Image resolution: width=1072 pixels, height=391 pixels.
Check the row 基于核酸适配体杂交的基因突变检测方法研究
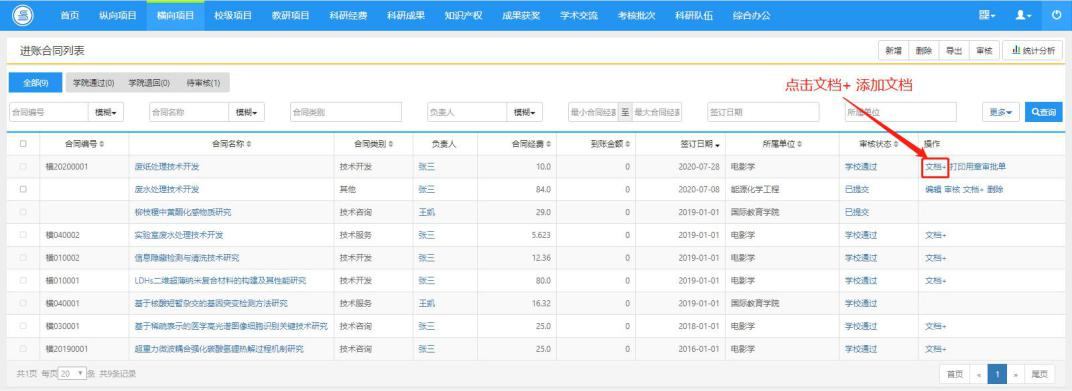coord(24,303)
